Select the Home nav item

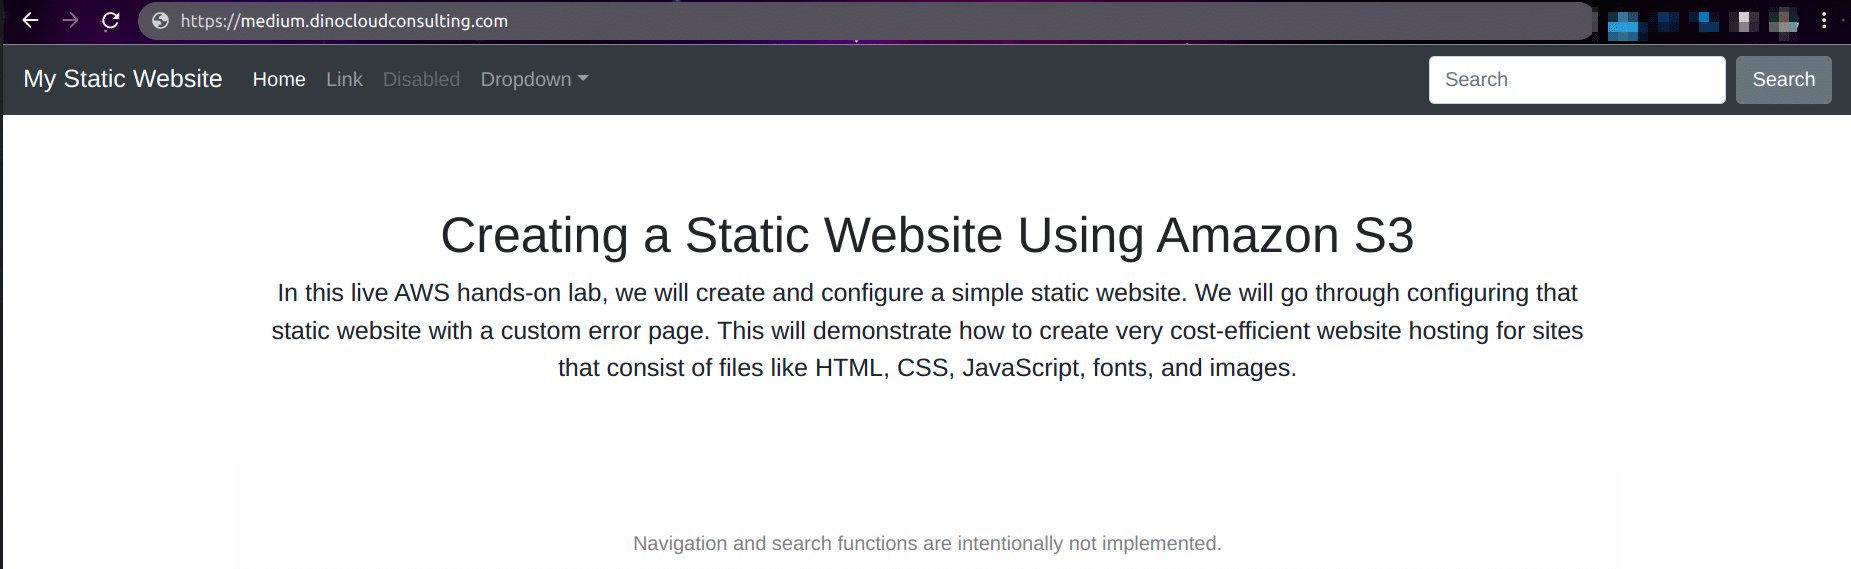click(x=279, y=79)
